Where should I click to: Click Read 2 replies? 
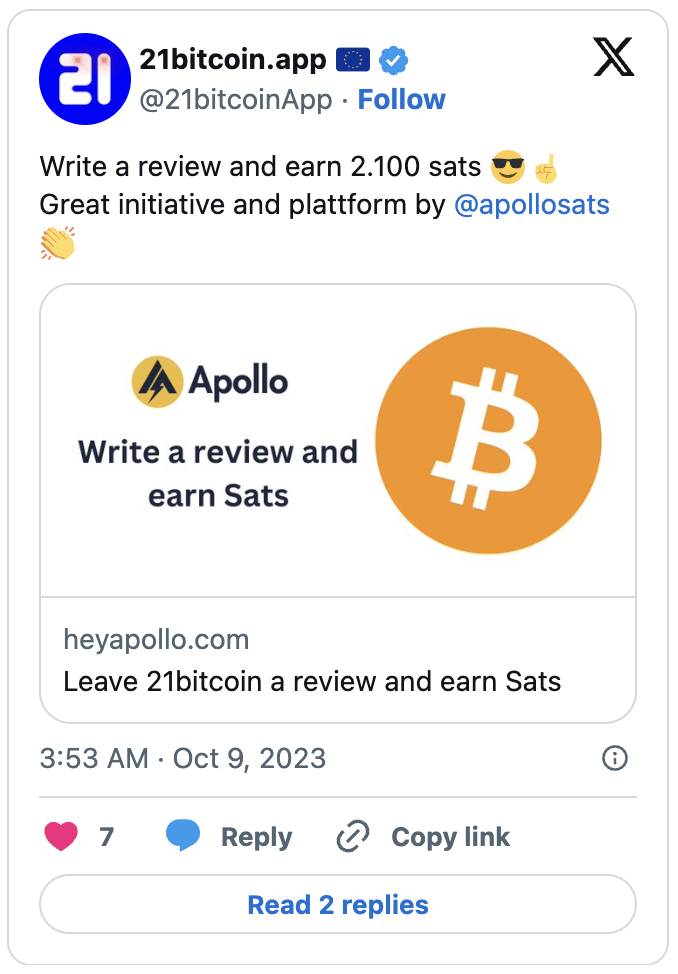[337, 903]
